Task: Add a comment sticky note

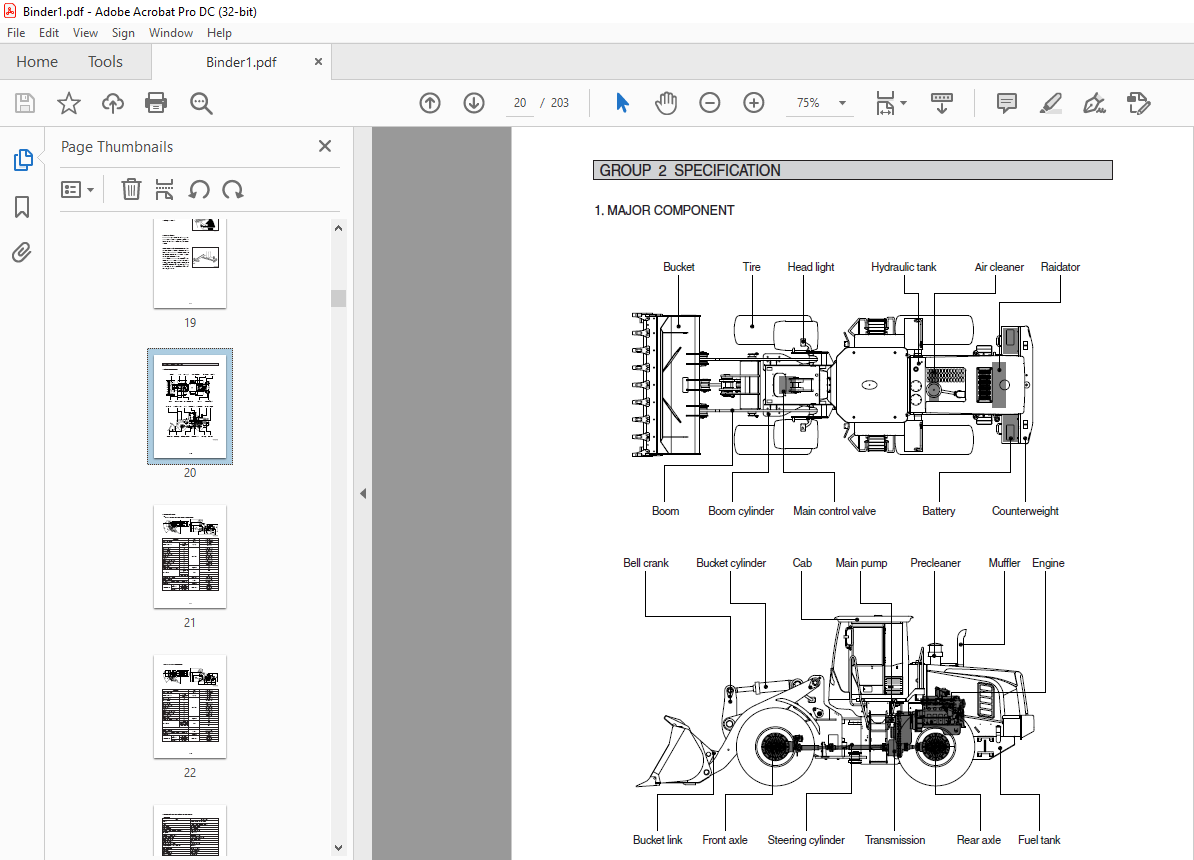Action: 1007,103
